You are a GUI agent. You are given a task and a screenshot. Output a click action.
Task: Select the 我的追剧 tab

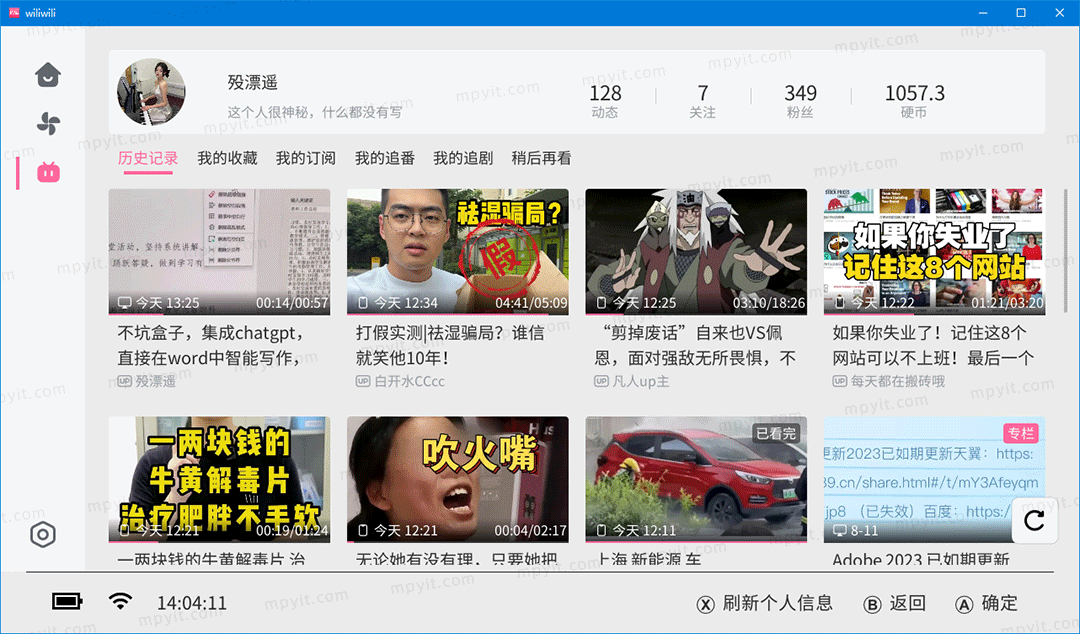(463, 158)
